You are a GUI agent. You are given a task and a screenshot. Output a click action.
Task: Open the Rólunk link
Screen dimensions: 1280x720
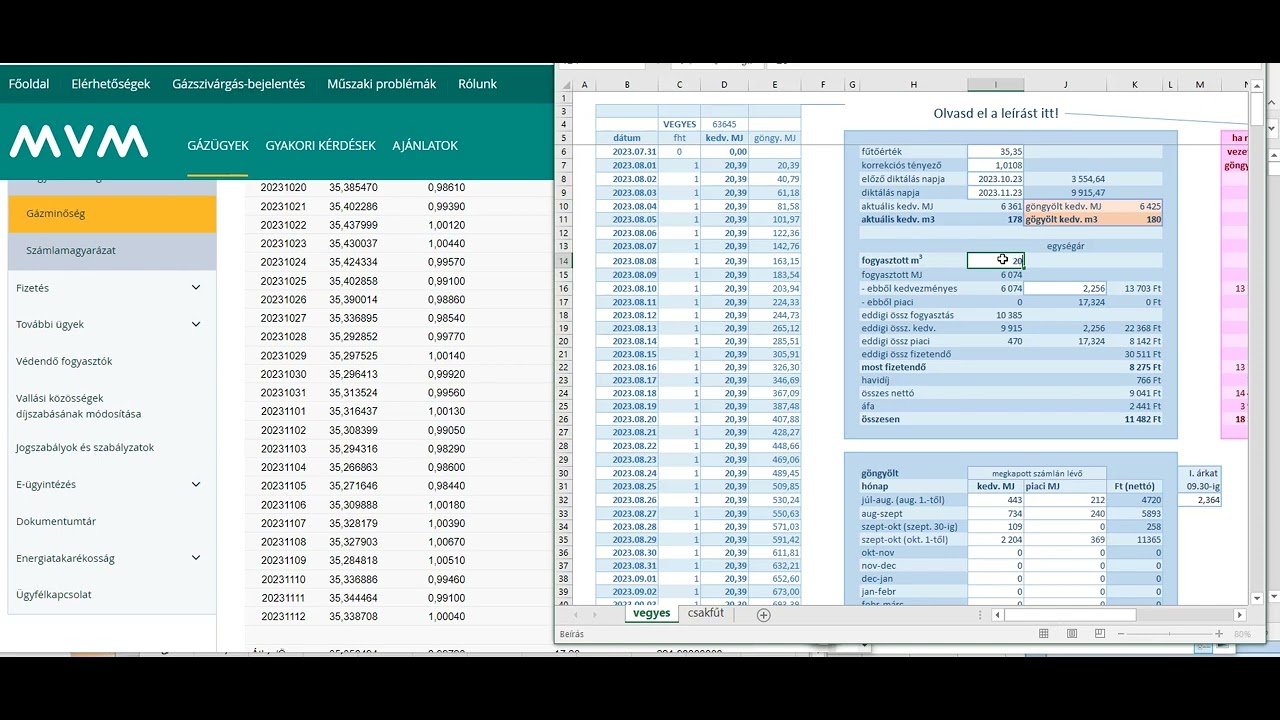click(x=478, y=84)
